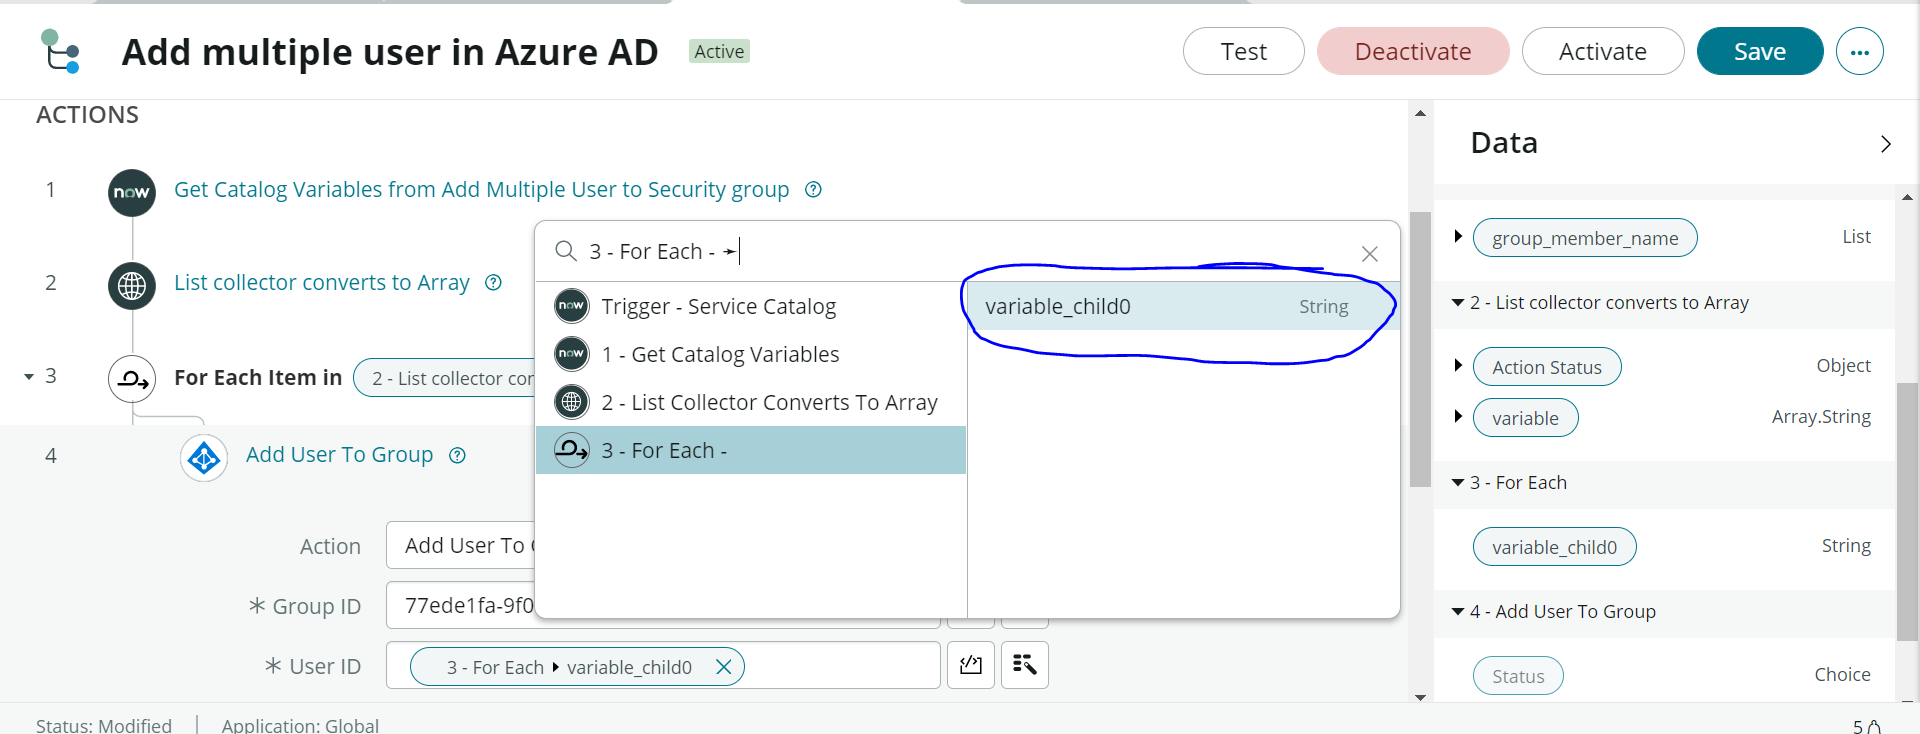
Task: Open help for List collector converts to Array
Action: tap(493, 283)
